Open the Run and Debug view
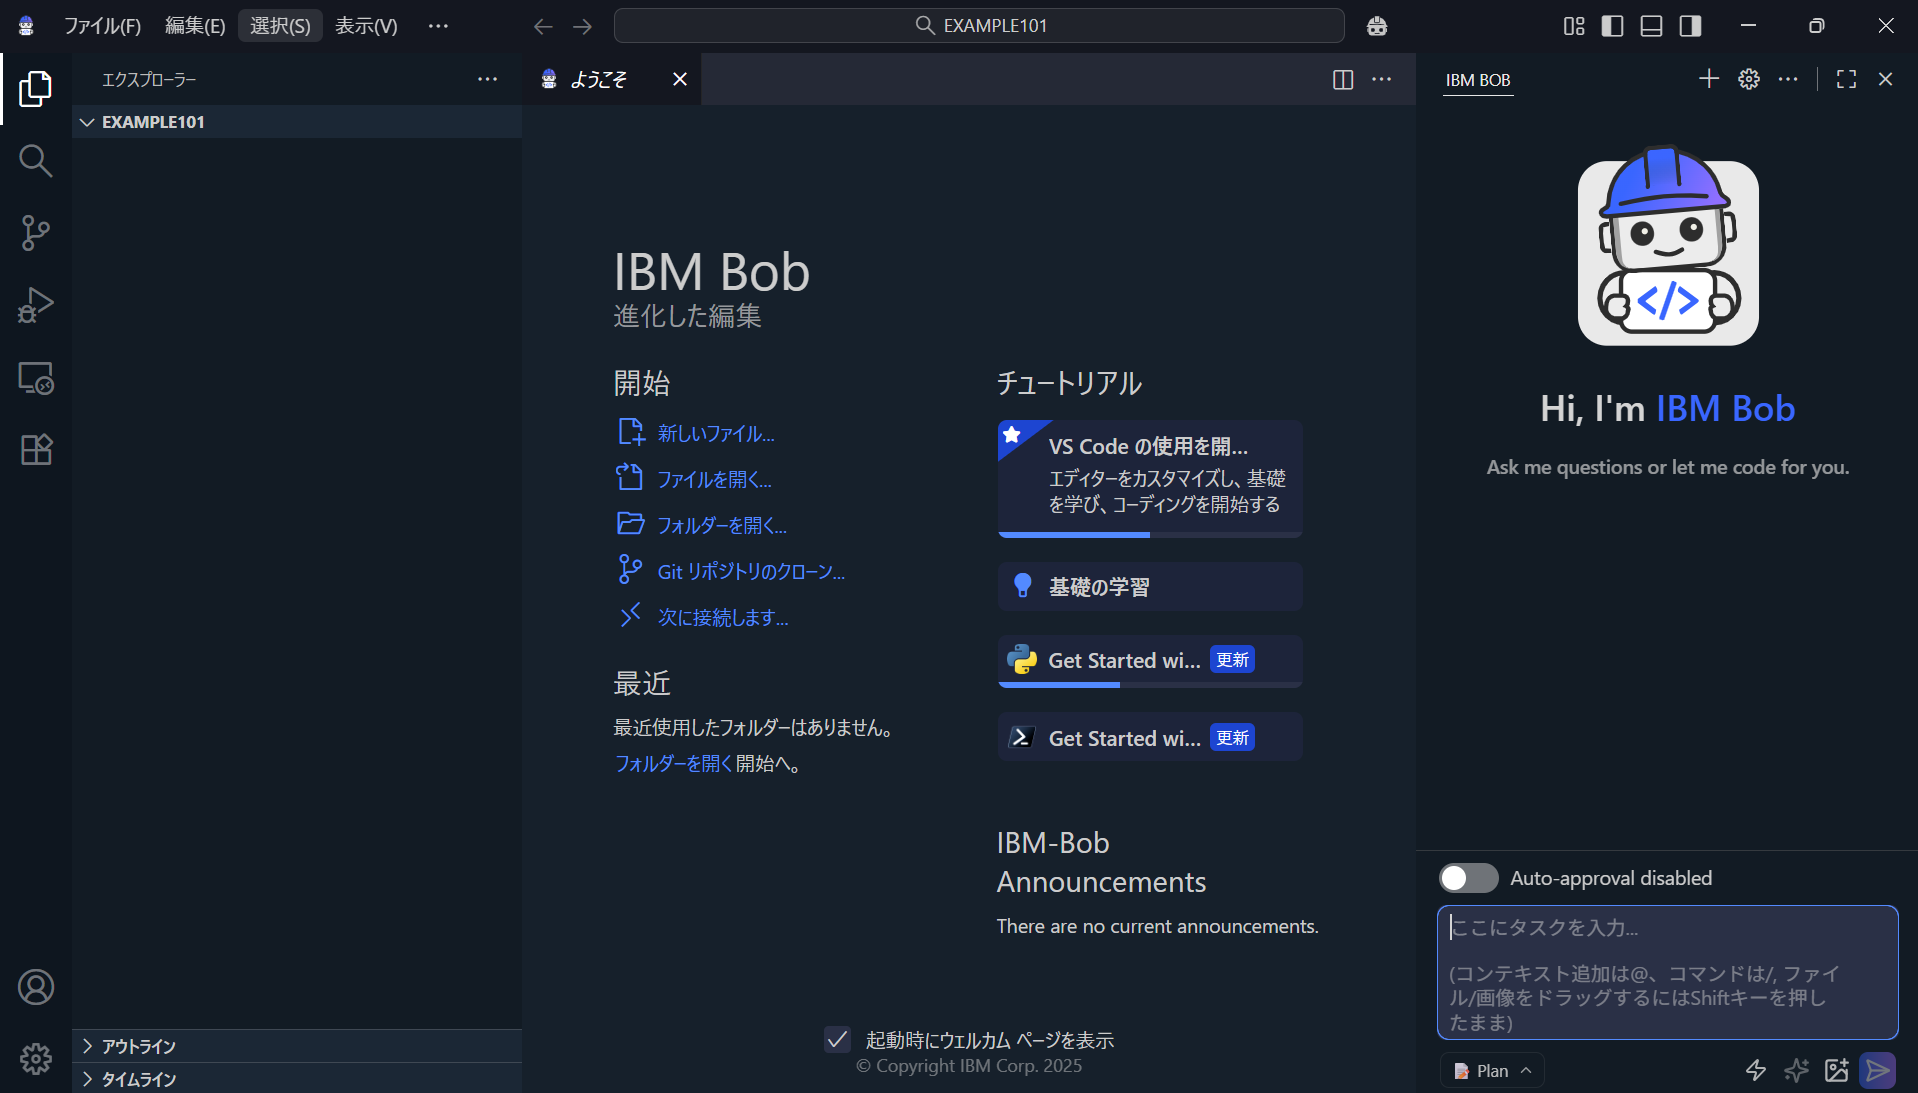1918x1093 pixels. [x=36, y=305]
